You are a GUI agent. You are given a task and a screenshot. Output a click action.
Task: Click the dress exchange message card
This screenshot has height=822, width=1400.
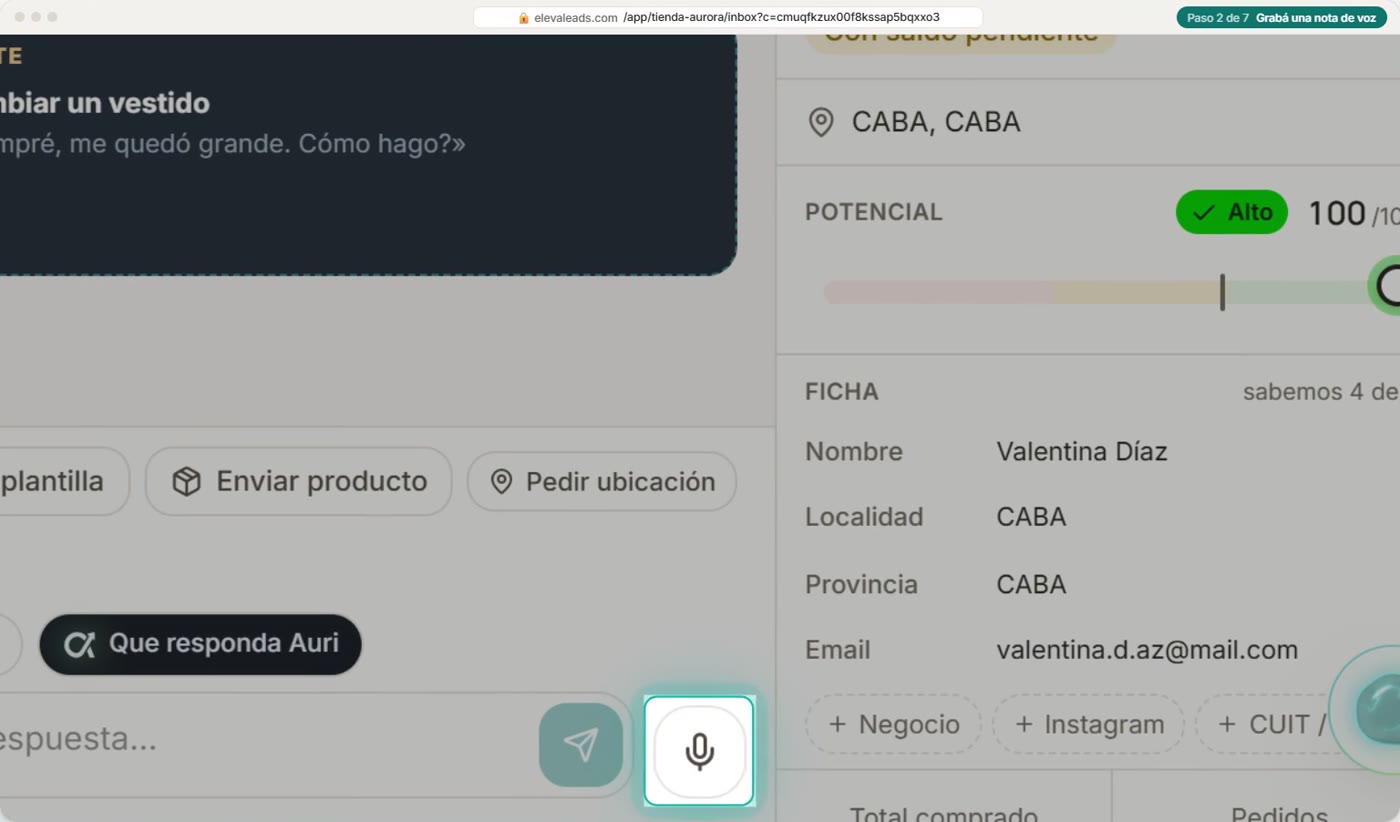368,155
